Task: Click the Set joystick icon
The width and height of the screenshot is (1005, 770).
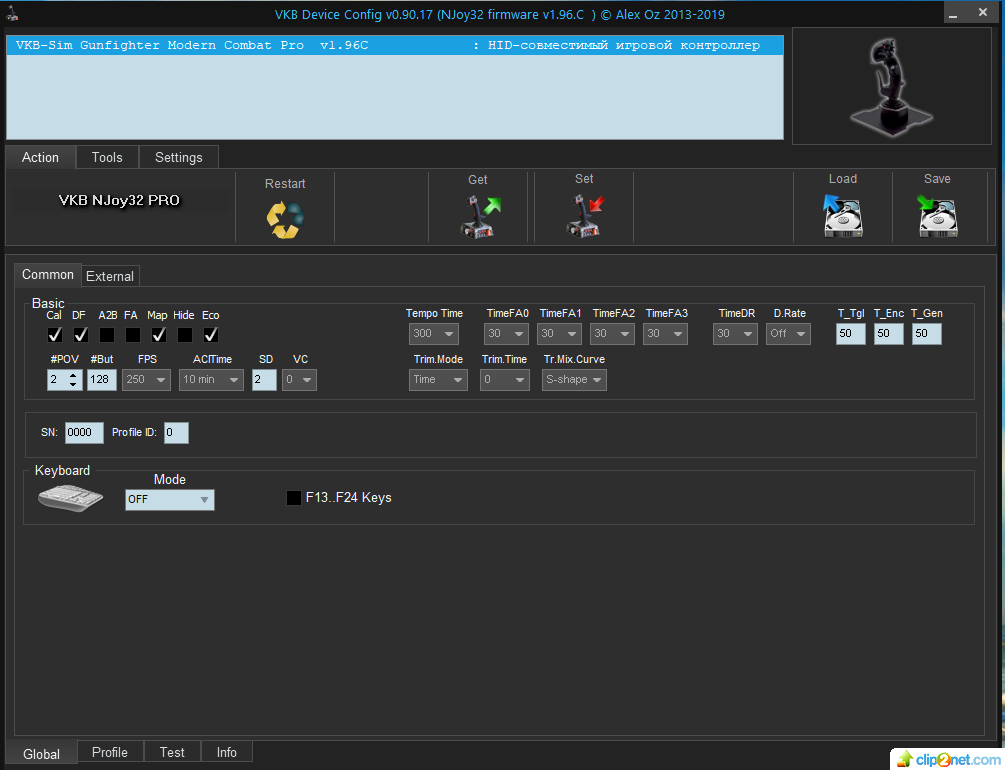Action: coord(585,216)
